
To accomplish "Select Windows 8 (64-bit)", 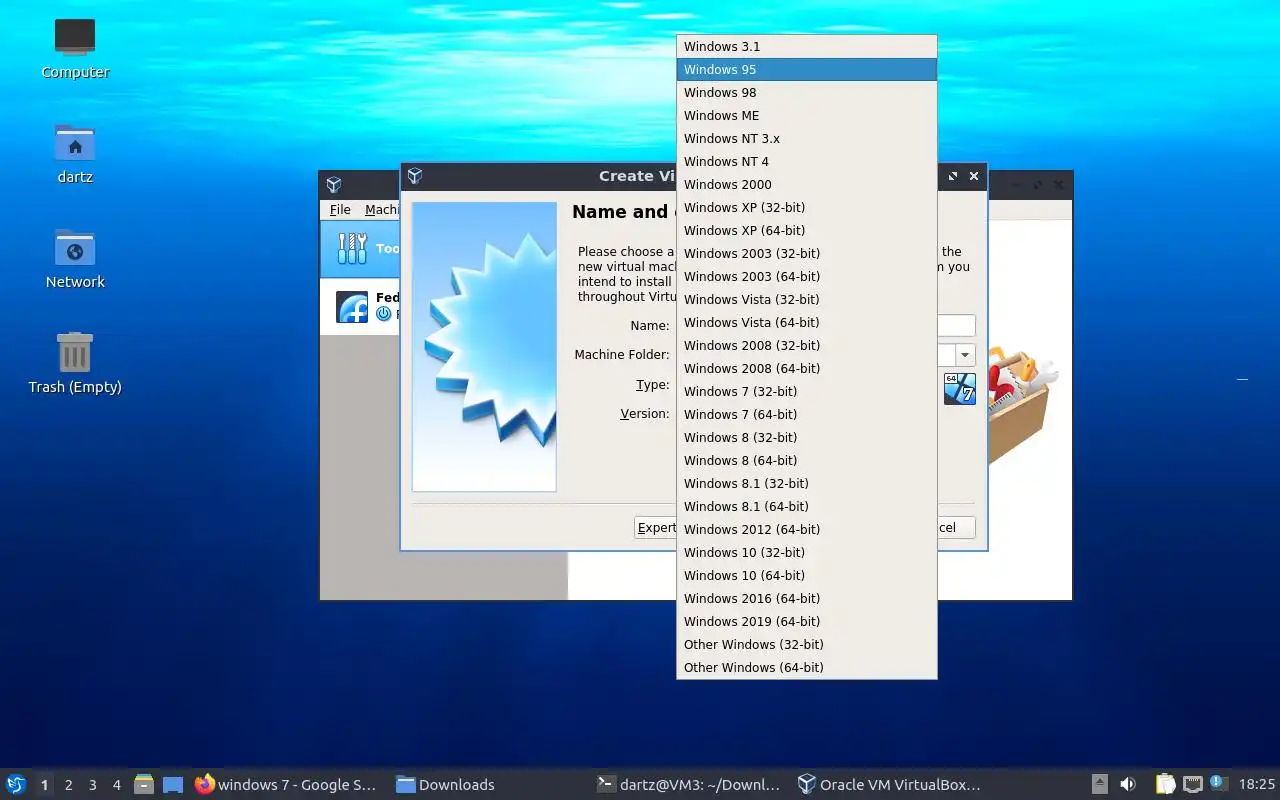I will click(806, 460).
